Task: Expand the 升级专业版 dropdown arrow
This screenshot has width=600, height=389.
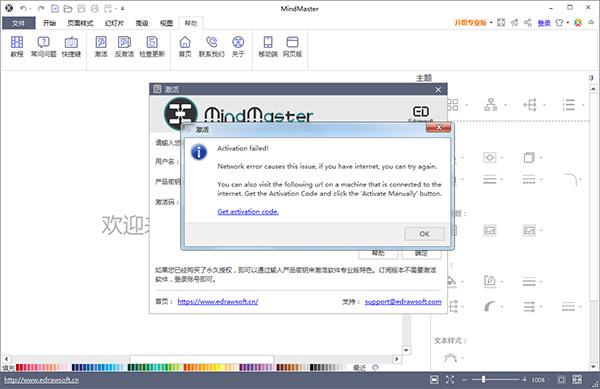Action: point(491,23)
